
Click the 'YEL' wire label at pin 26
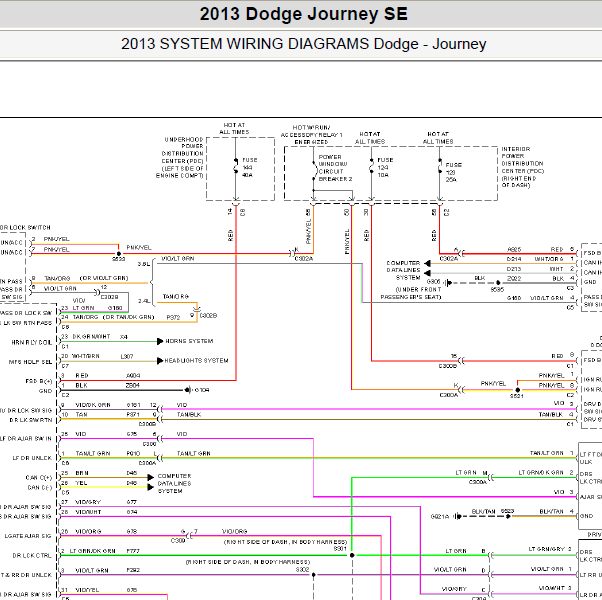(81, 483)
